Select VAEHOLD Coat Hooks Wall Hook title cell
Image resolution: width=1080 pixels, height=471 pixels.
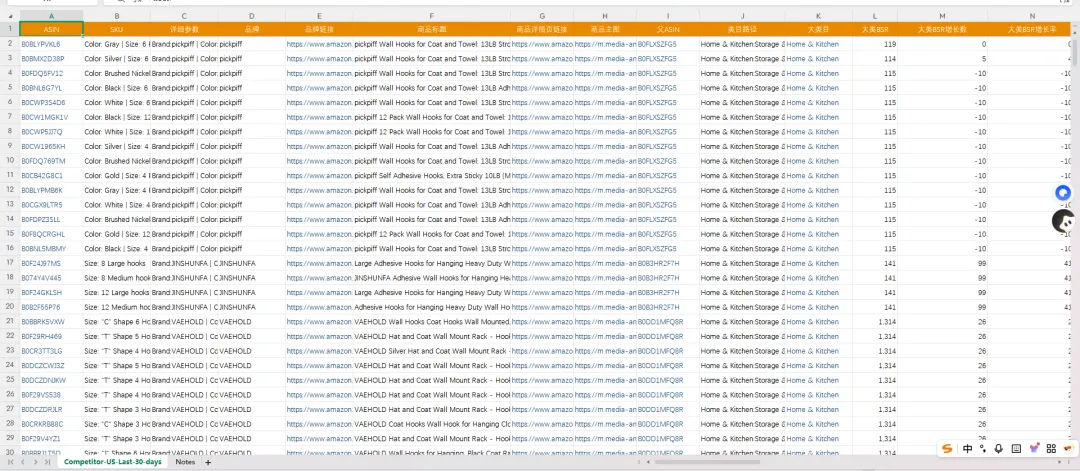[x=431, y=423]
